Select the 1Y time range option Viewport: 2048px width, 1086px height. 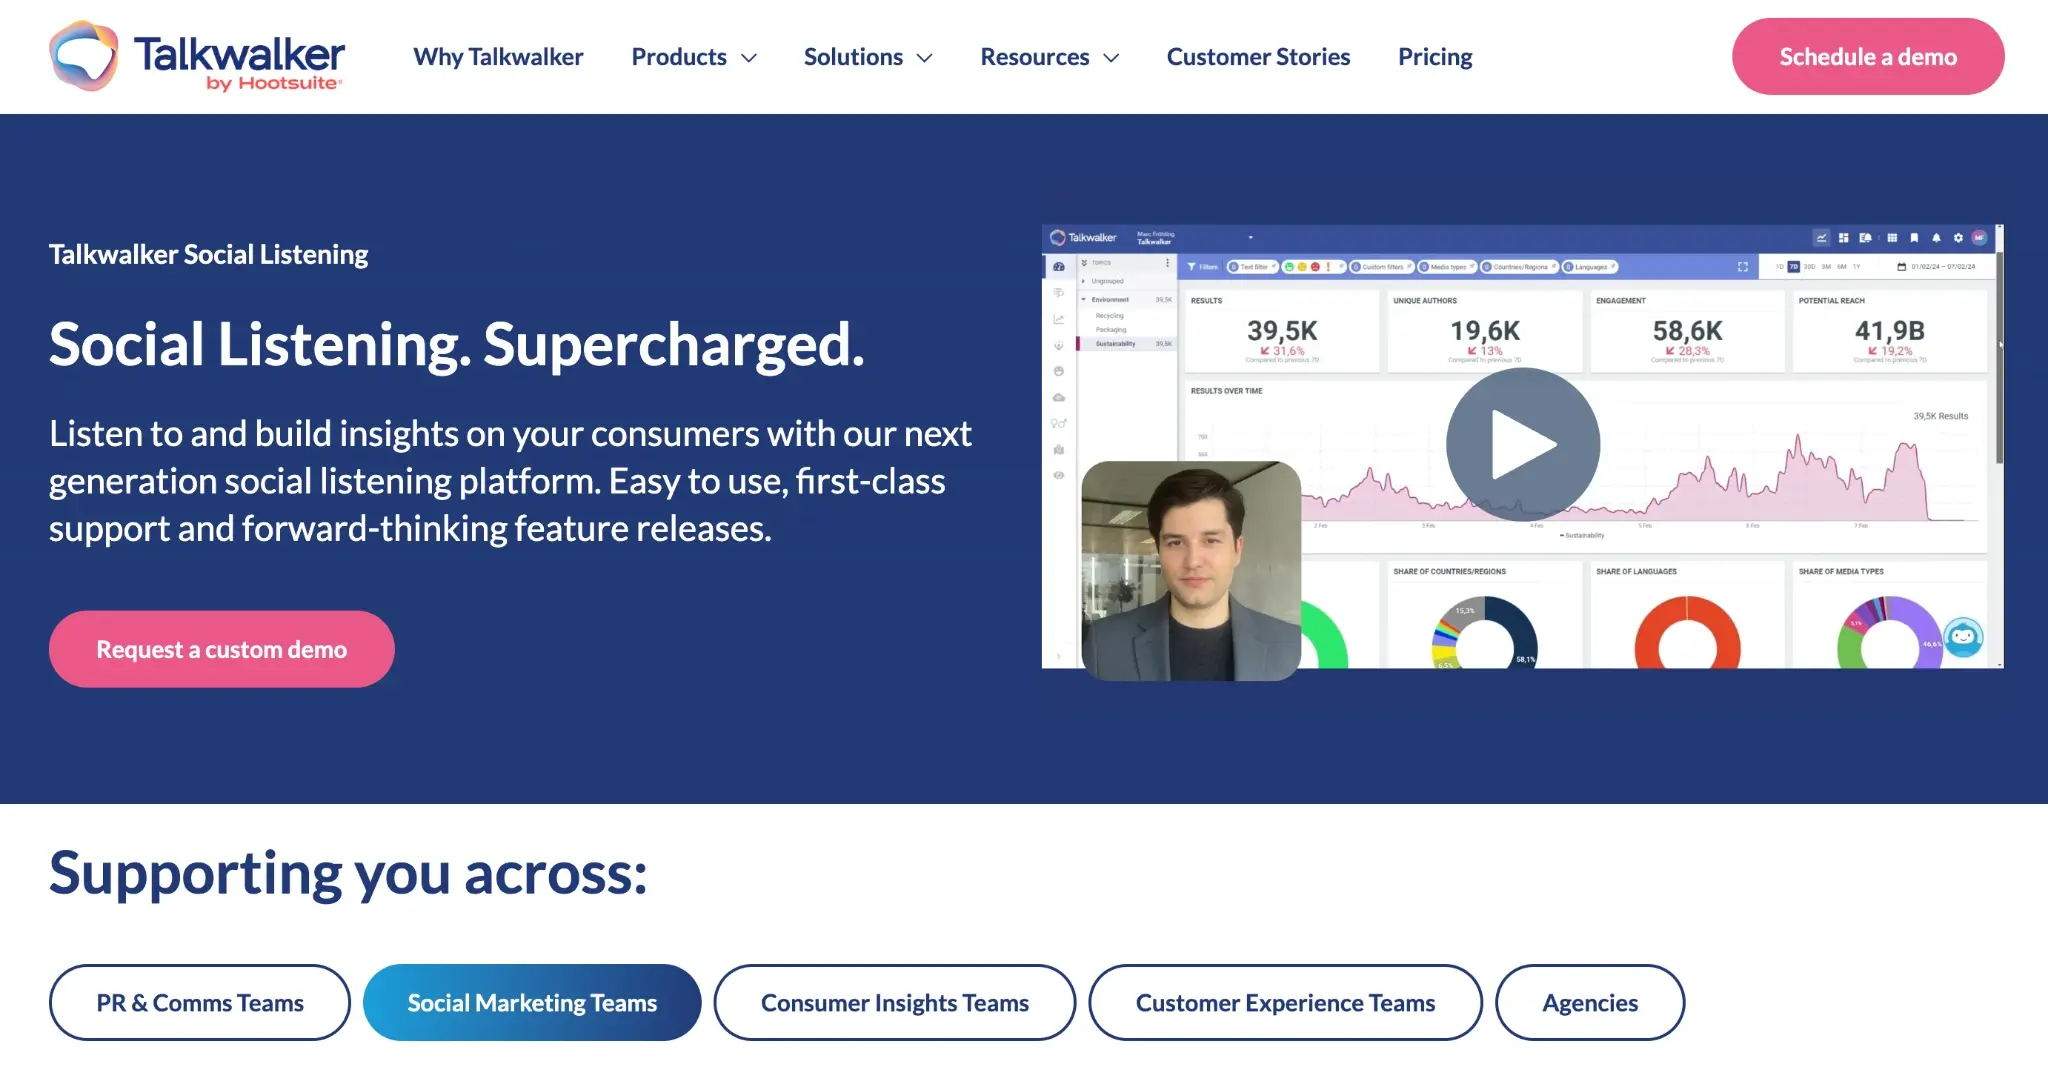pos(1856,266)
